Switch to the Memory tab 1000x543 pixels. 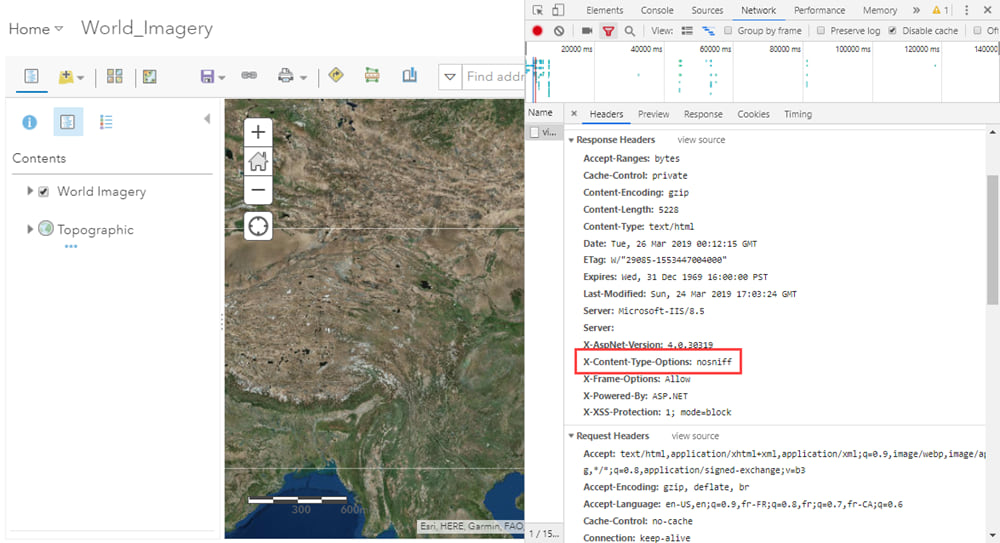pos(879,10)
